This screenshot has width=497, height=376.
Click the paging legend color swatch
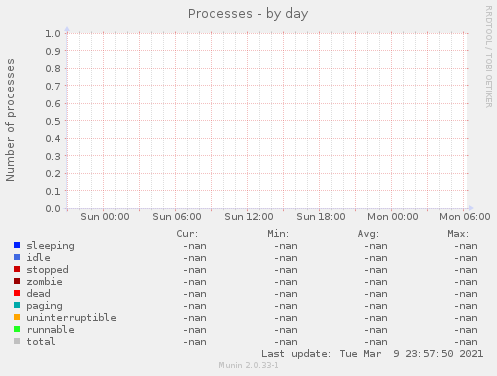click(x=17, y=305)
